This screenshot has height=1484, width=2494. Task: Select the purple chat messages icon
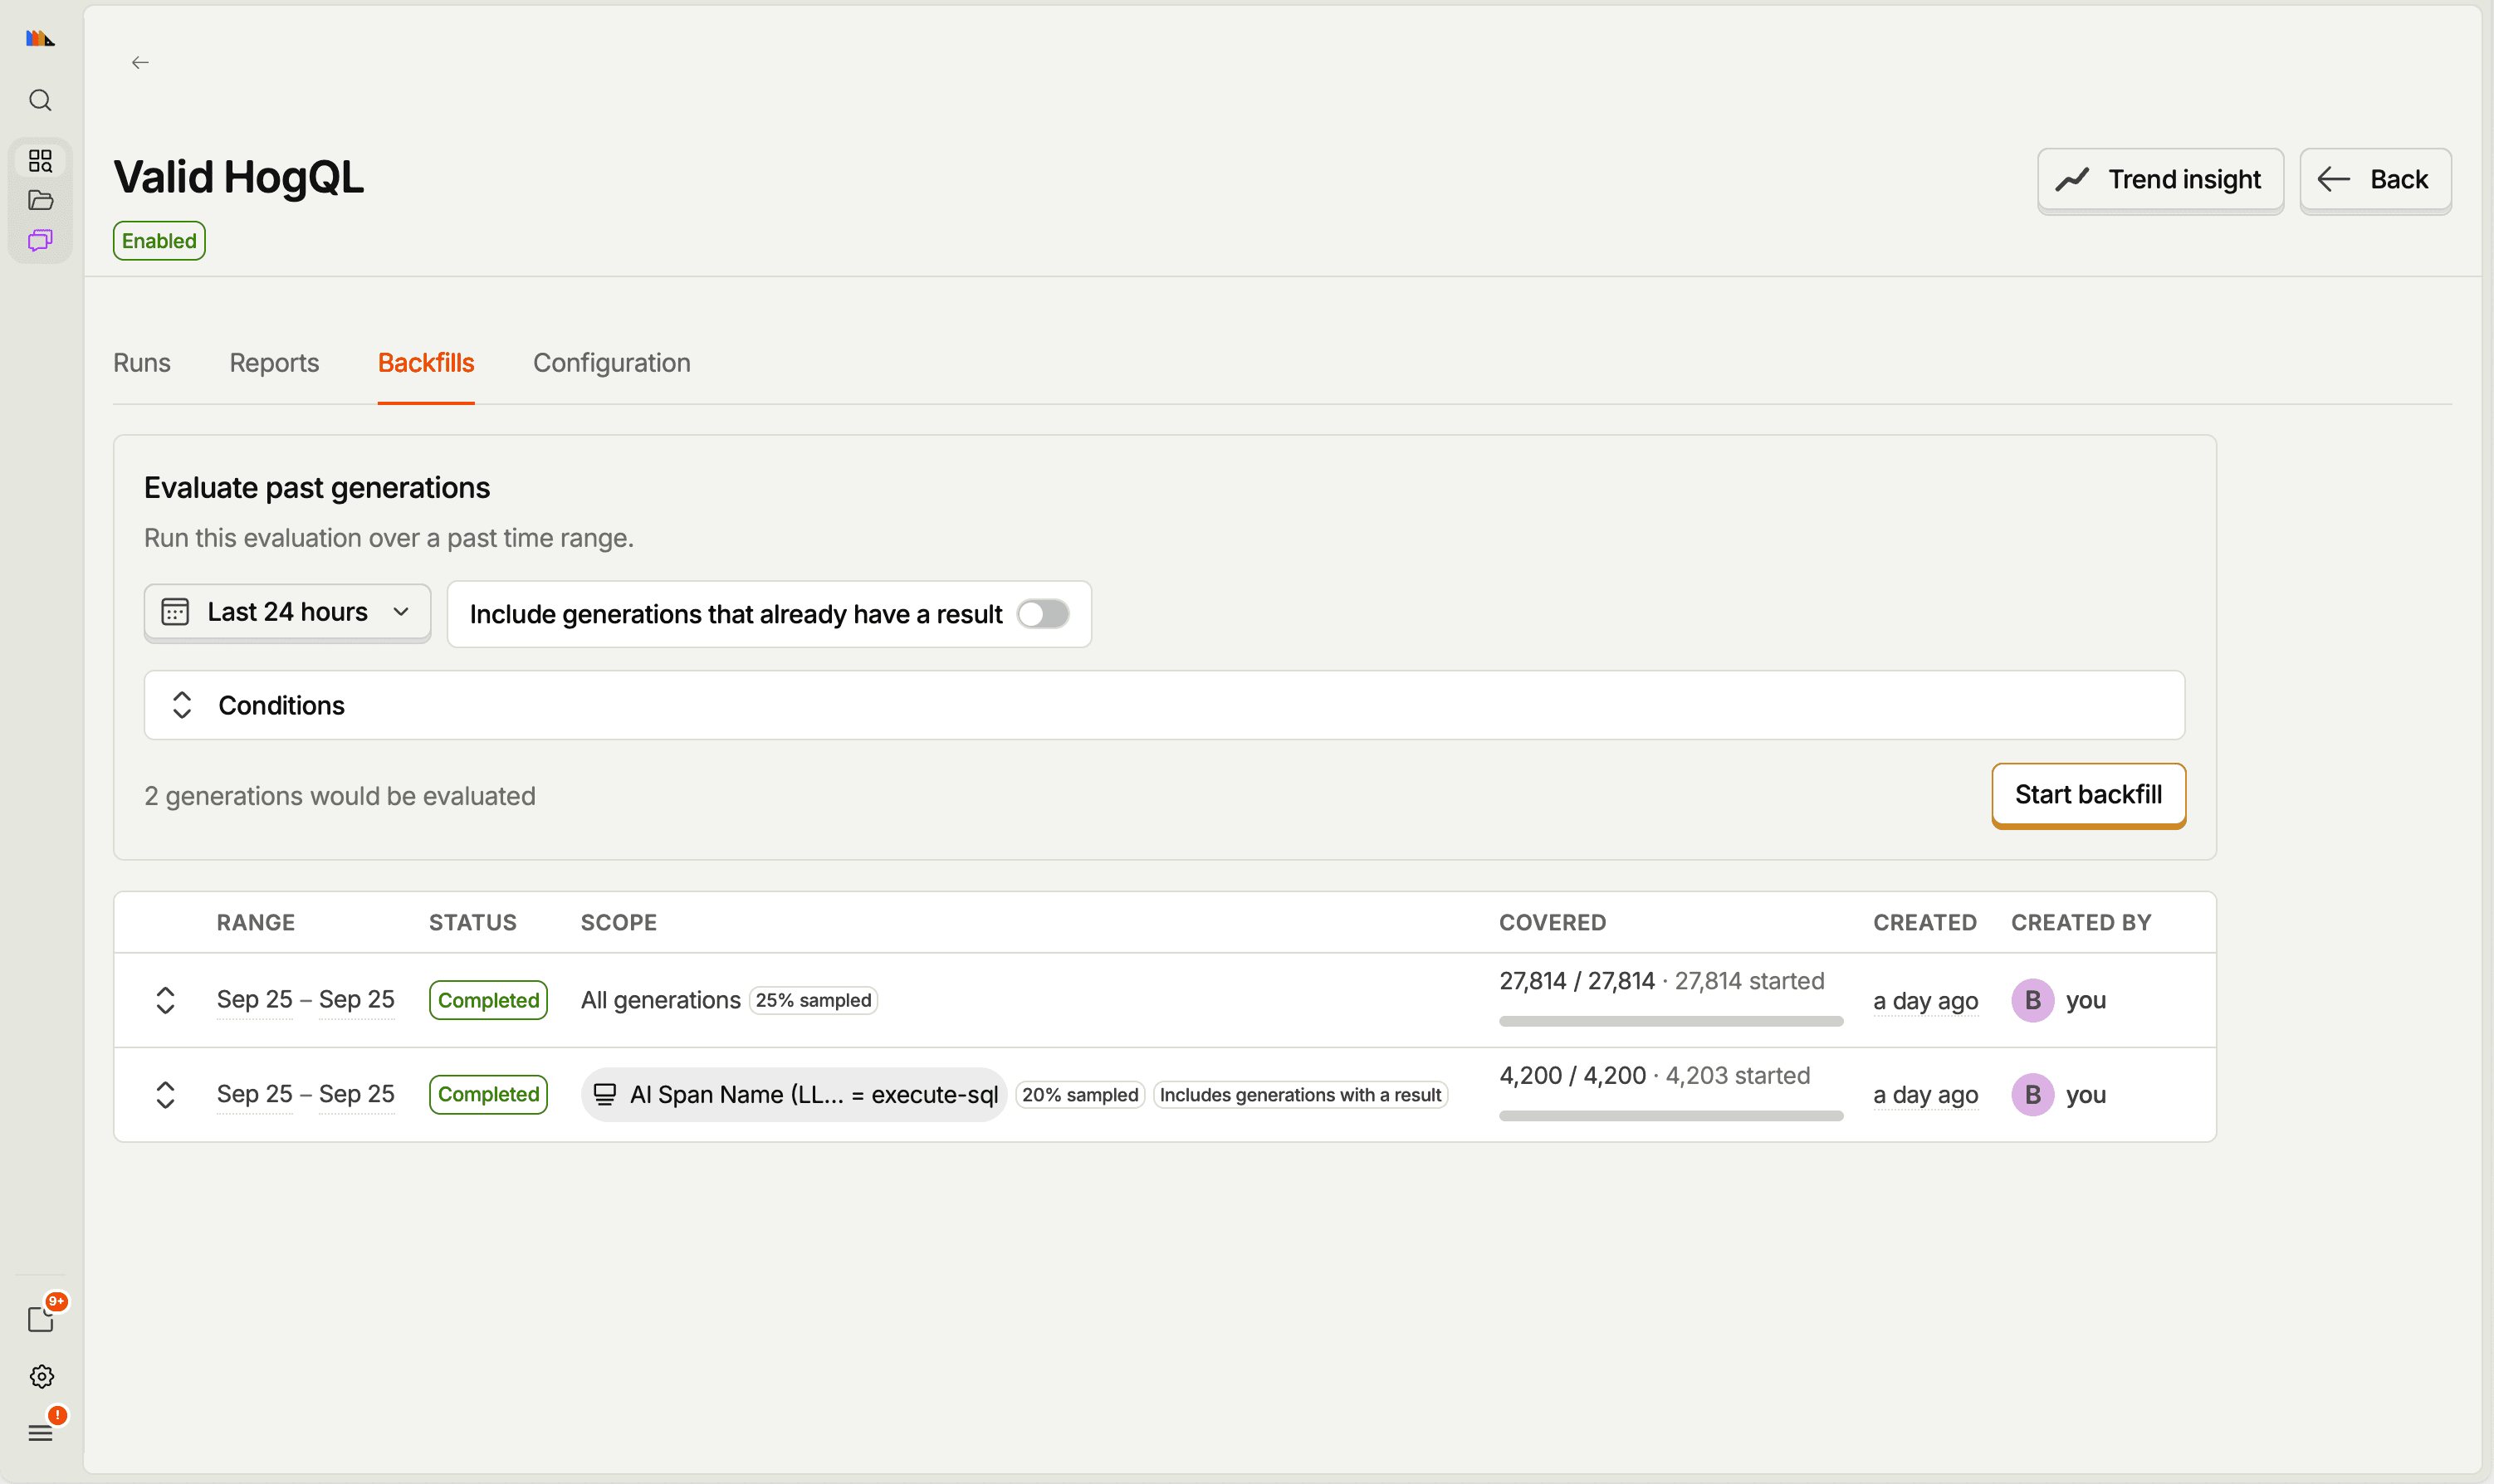[x=40, y=240]
